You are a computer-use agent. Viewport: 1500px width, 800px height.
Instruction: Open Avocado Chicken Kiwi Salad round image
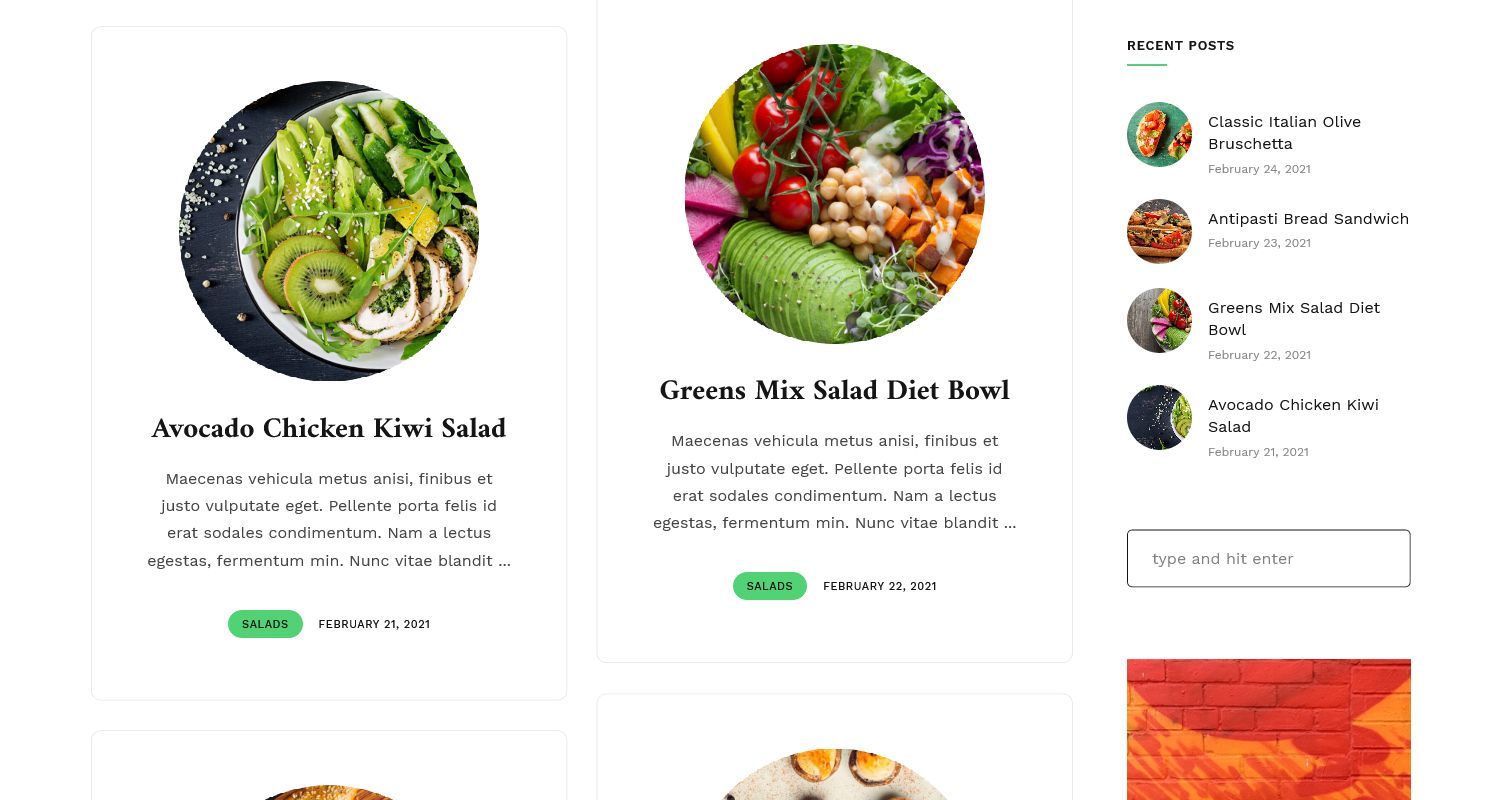click(x=329, y=231)
